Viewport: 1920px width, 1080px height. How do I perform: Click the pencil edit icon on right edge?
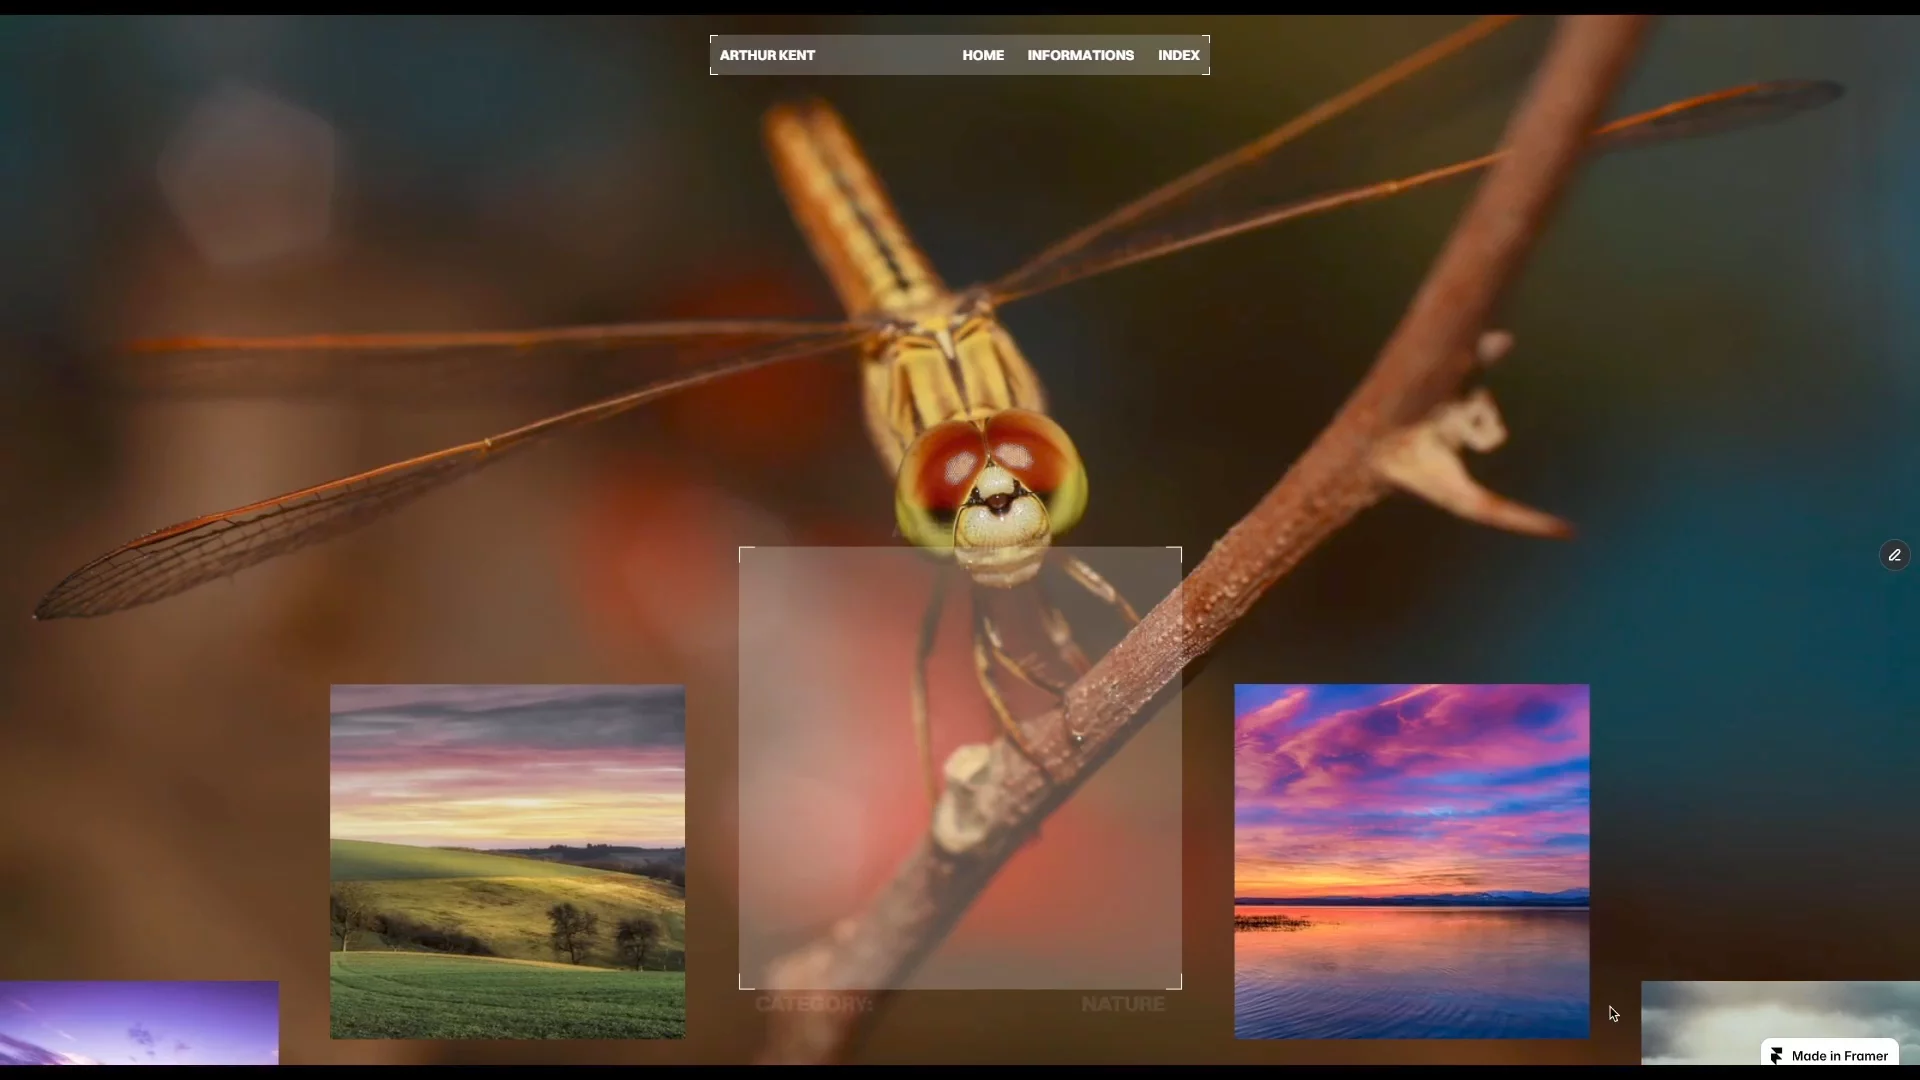(1894, 555)
